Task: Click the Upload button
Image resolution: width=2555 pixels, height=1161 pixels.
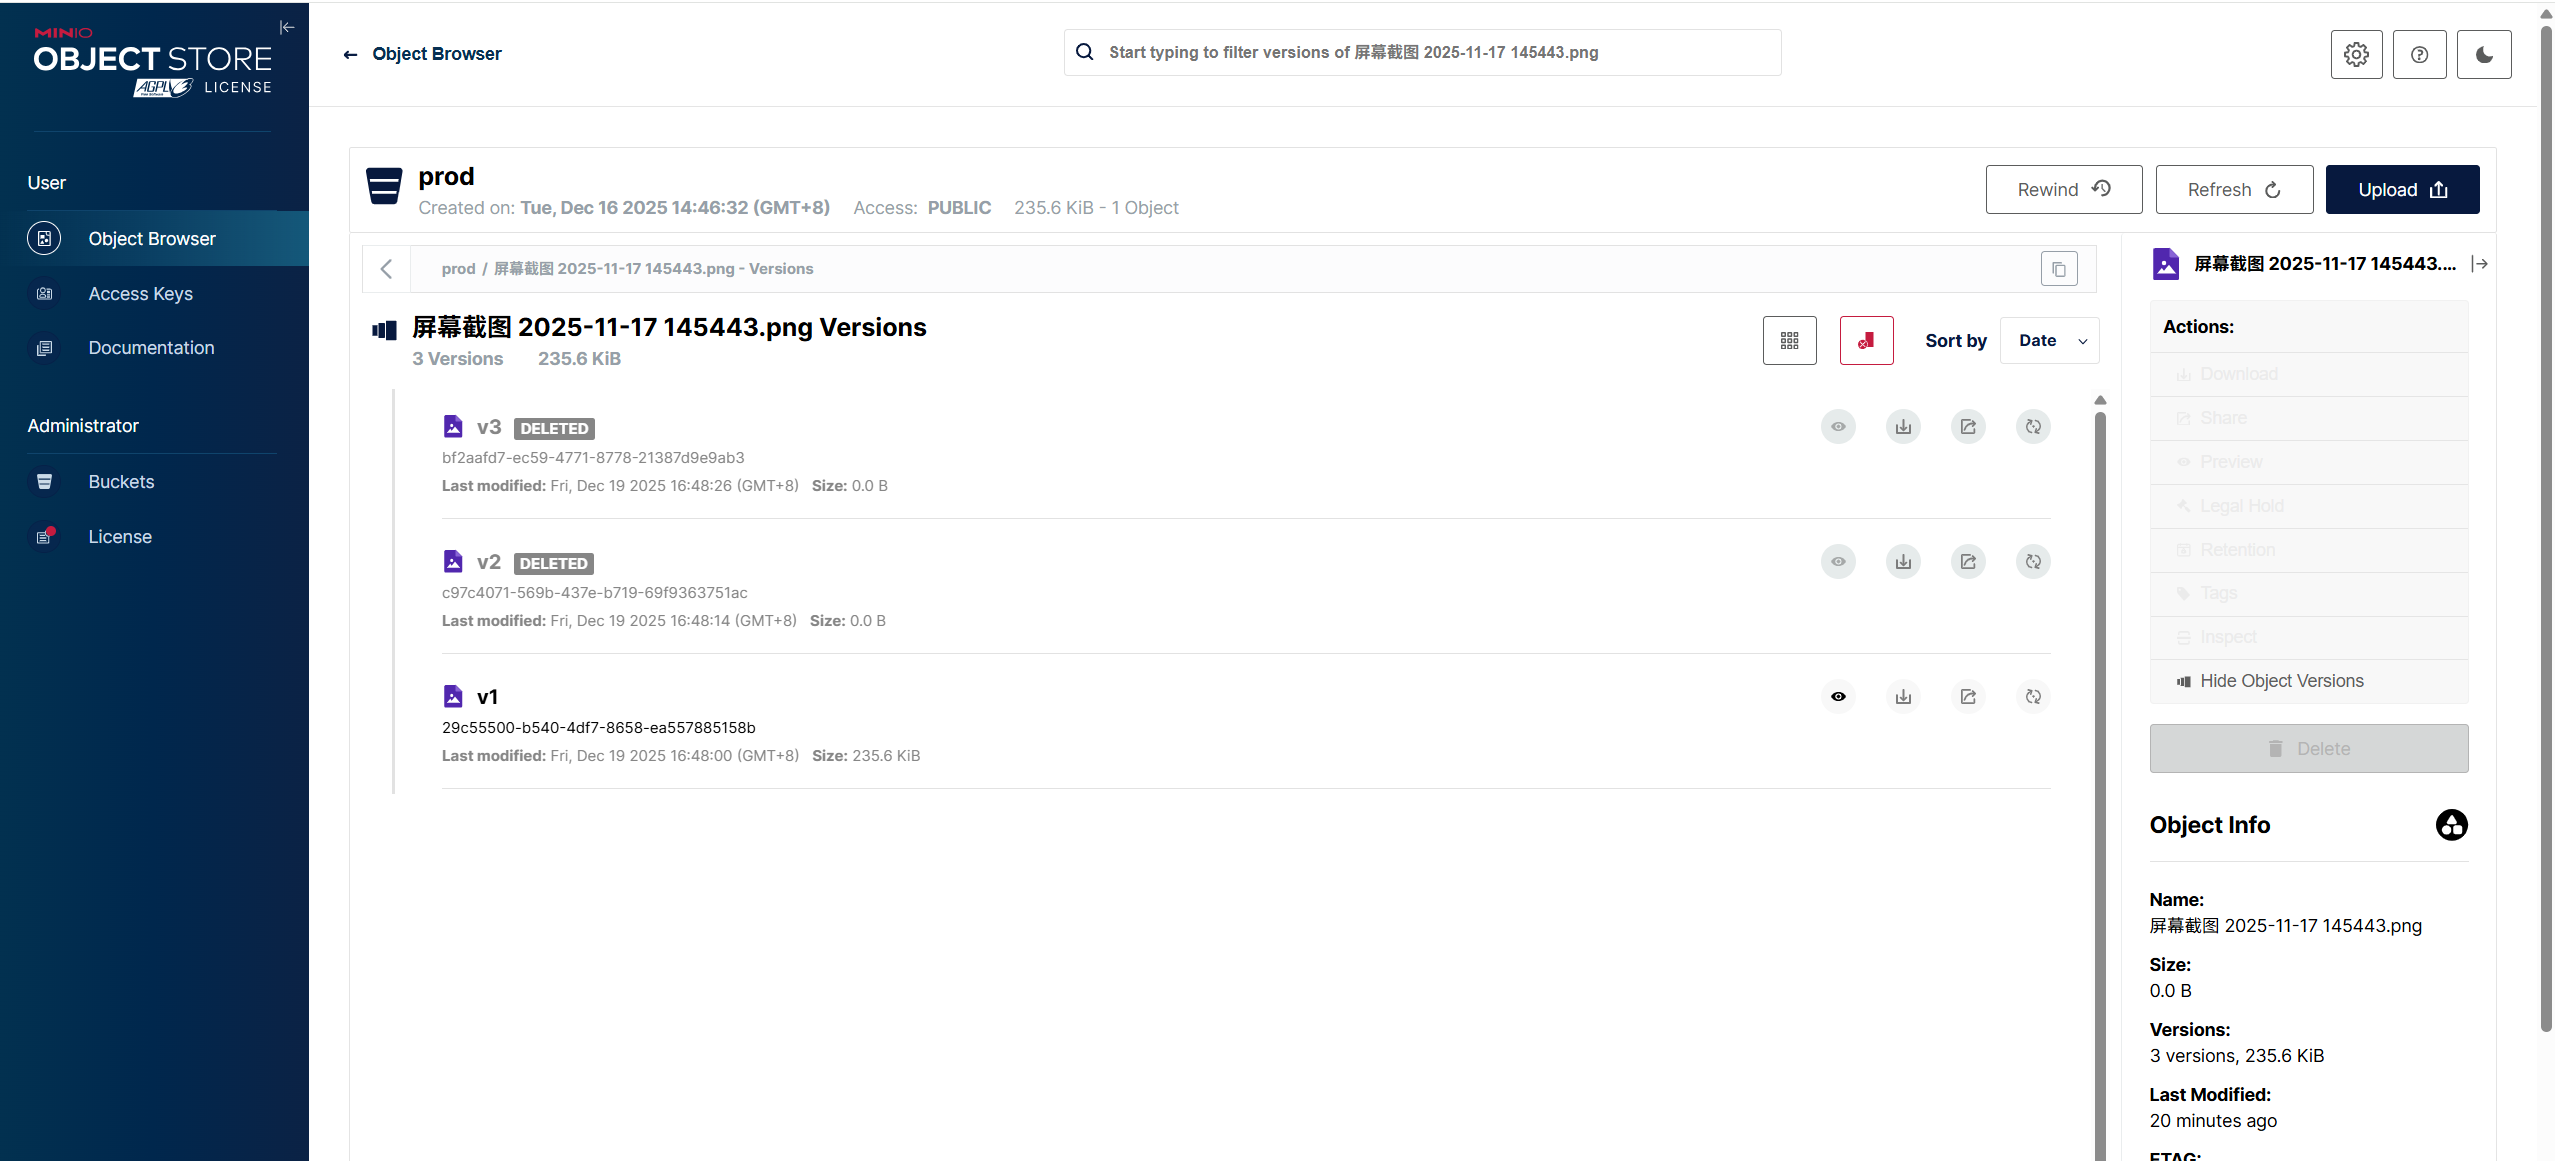Action: [2402, 190]
